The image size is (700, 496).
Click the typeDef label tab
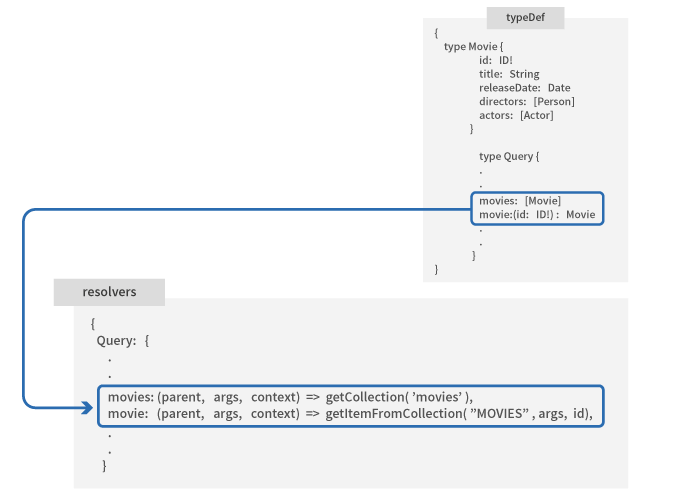tap(525, 18)
